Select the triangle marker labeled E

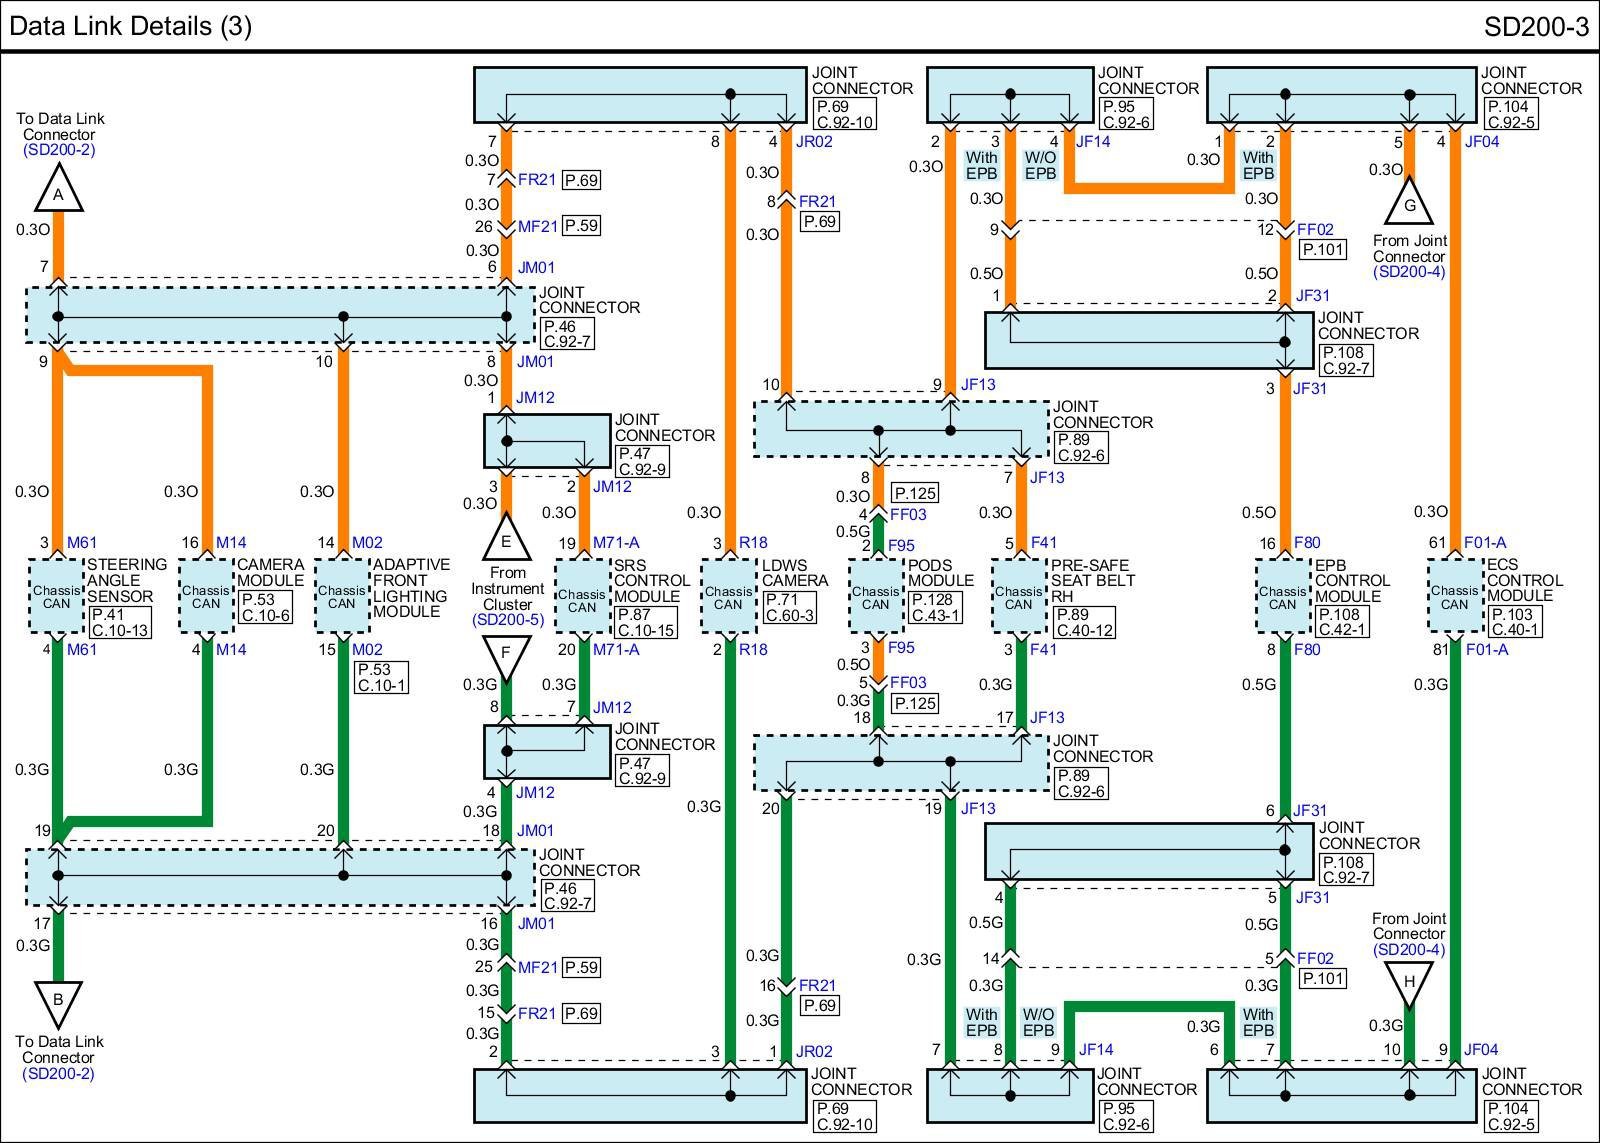tap(506, 540)
